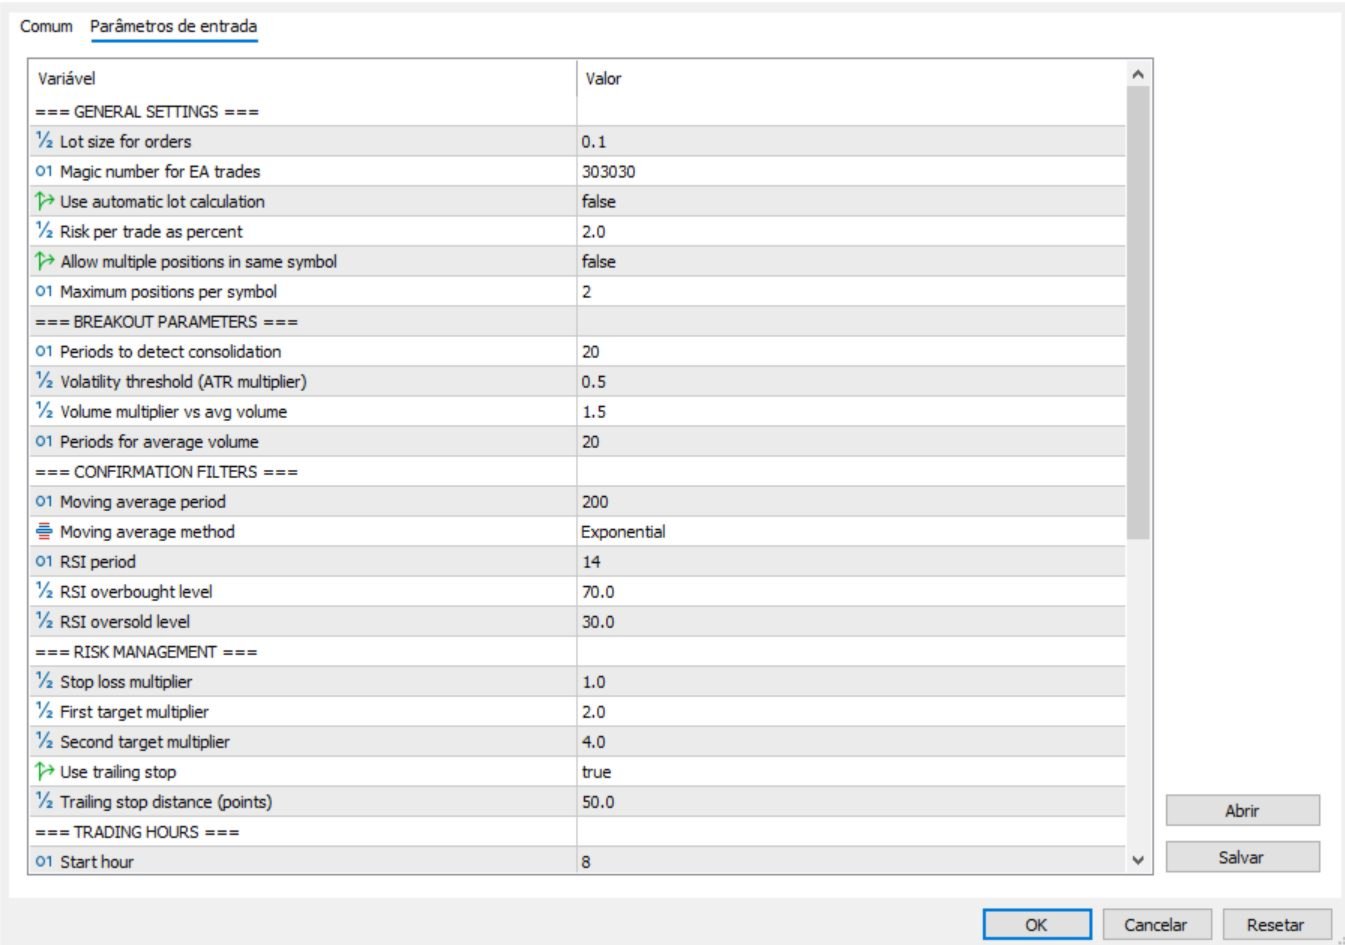The width and height of the screenshot is (1345, 945).
Task: Toggle the Use automatic lot calculation false value
Action: tap(599, 201)
